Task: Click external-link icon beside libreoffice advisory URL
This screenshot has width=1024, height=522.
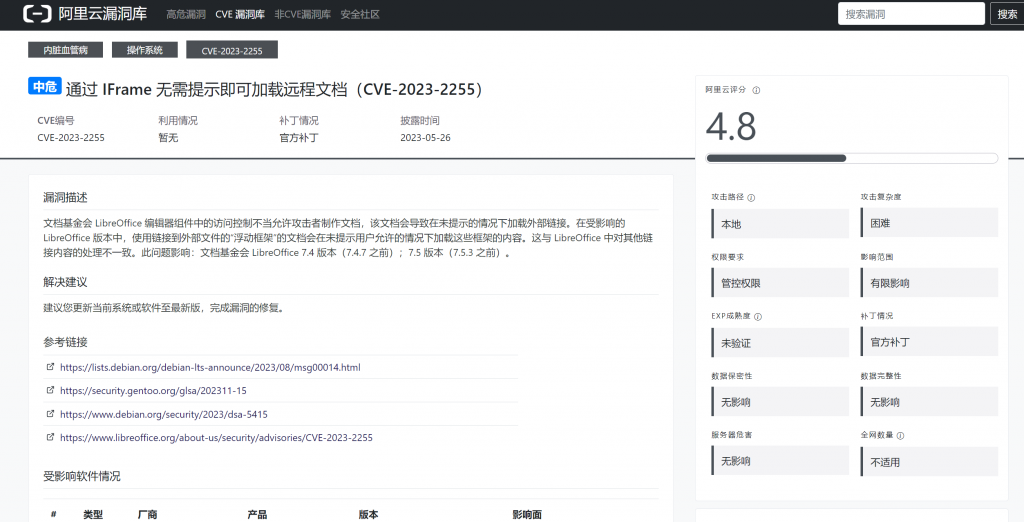Action: tap(50, 437)
